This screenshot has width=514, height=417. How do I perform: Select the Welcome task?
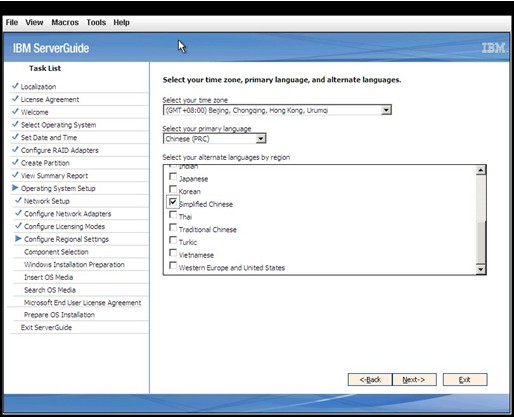[34, 112]
